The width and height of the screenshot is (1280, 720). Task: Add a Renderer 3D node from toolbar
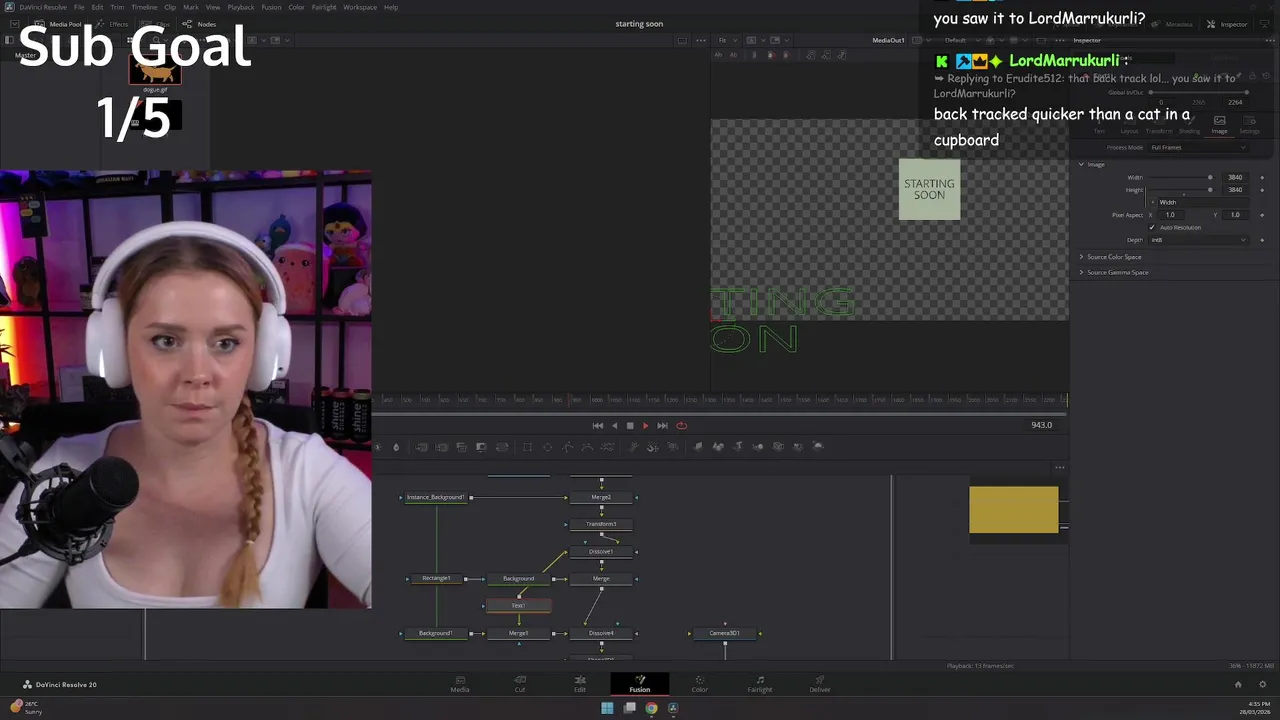coord(817,447)
